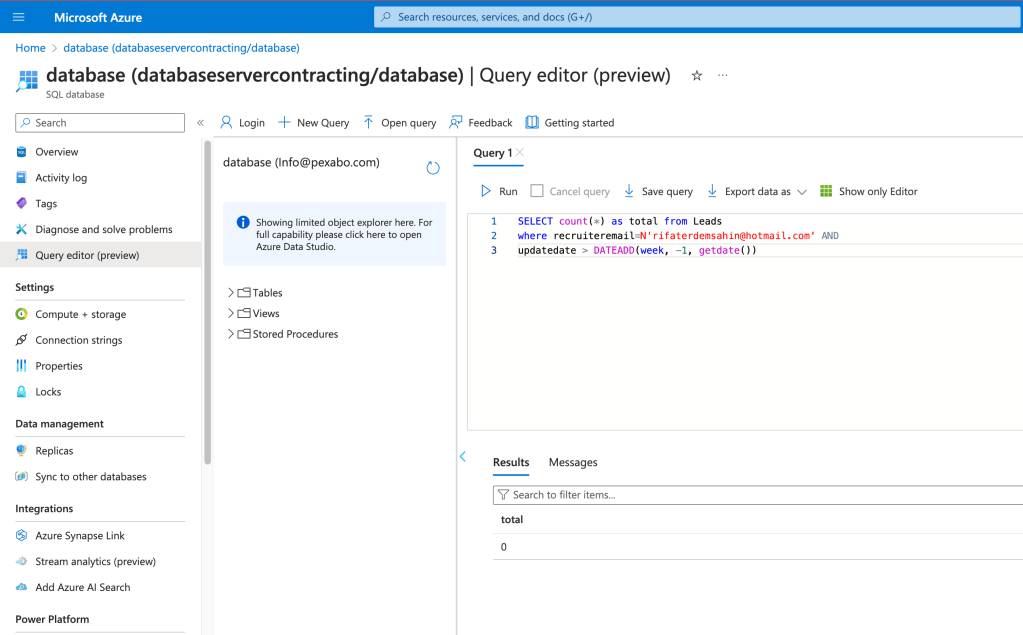Click the Show only Editor grid icon
This screenshot has width=1023, height=635.
[x=826, y=191]
